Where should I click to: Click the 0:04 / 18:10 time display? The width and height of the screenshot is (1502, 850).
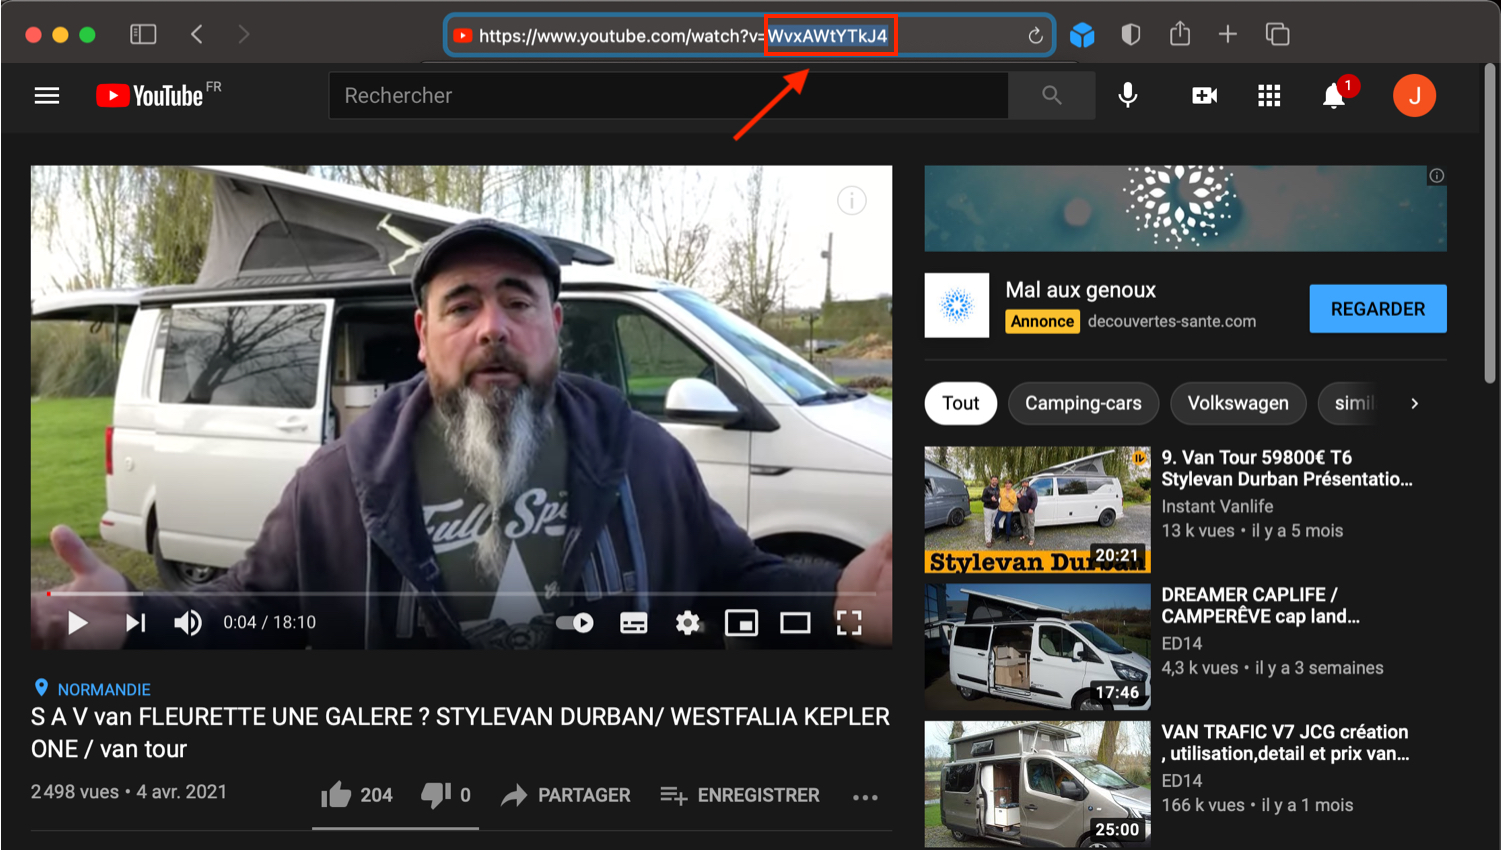[x=269, y=623]
